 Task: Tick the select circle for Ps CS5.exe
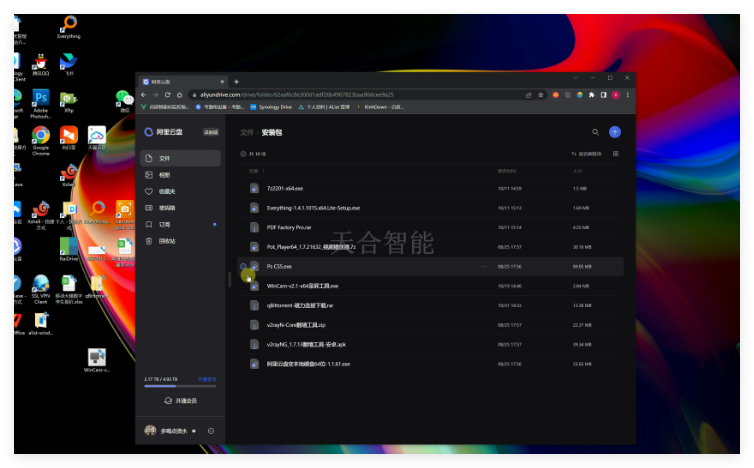[x=243, y=266]
